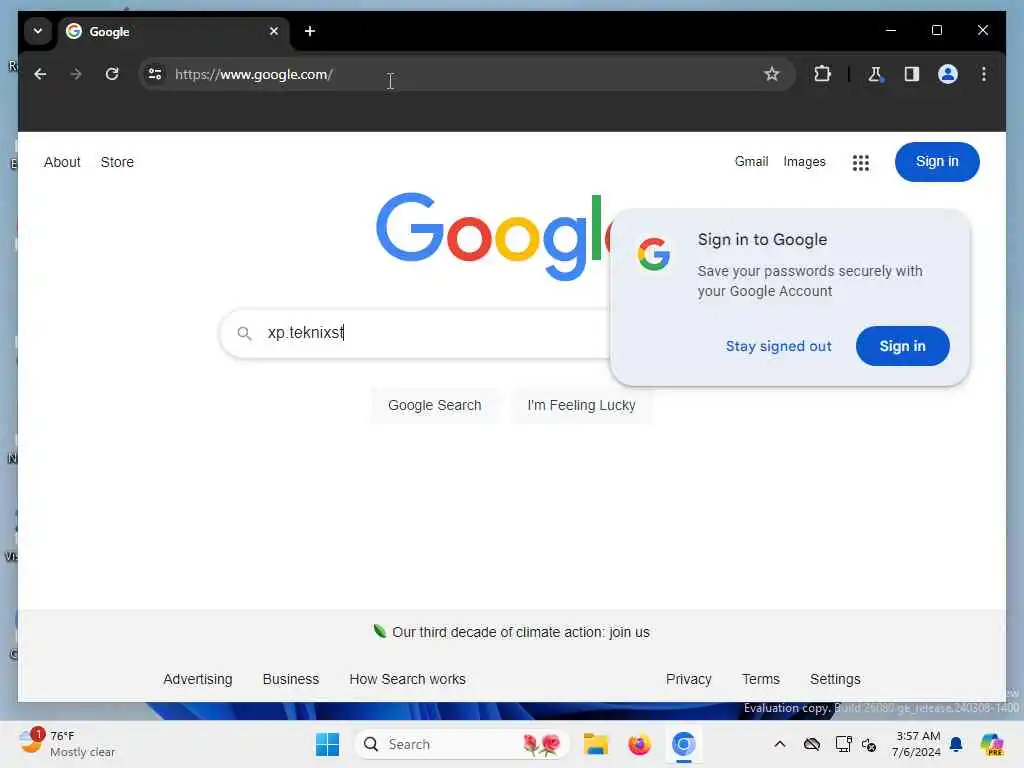Click the cloud sync tray icon

[812, 744]
